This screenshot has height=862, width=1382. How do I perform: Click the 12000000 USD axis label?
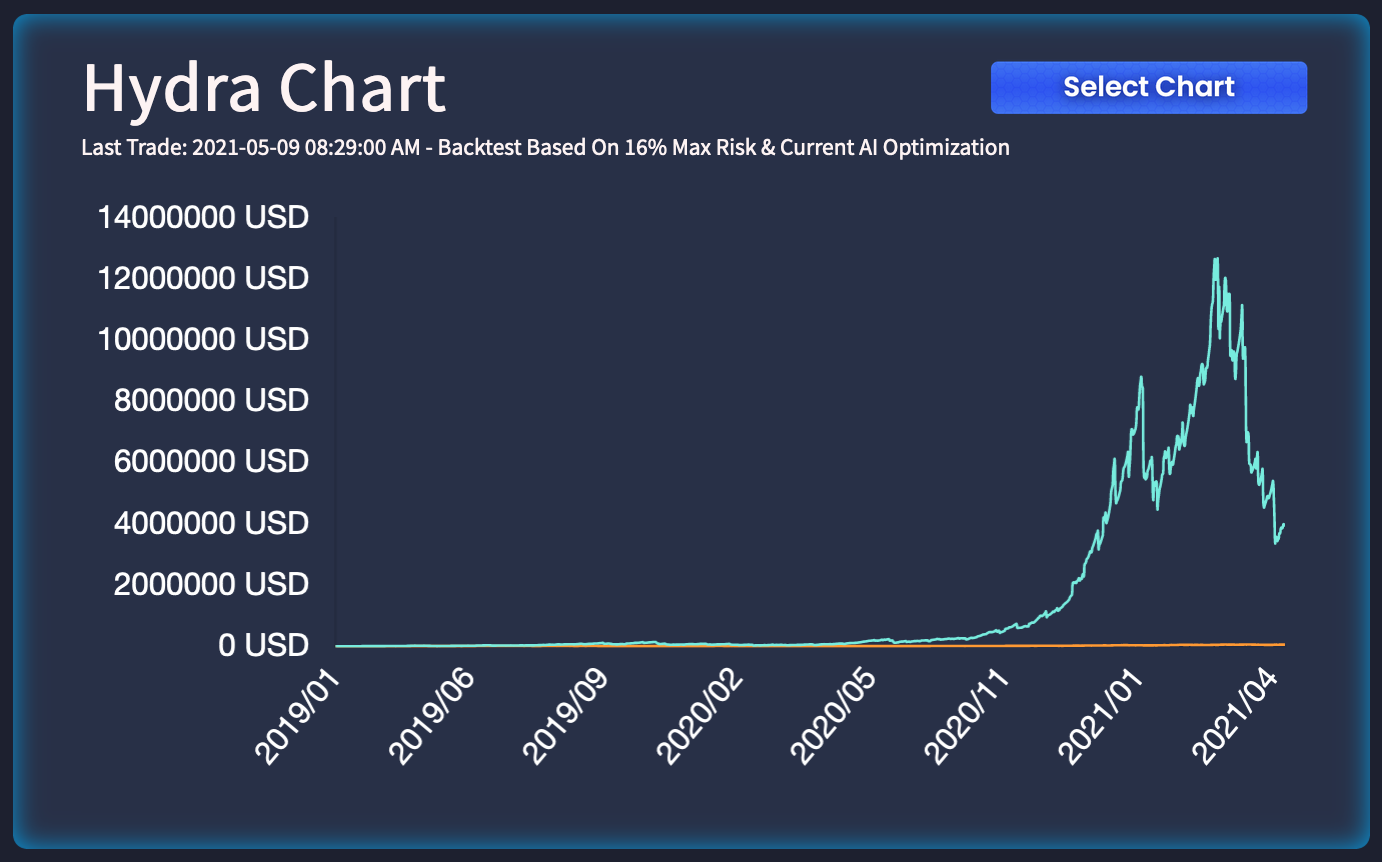(204, 278)
